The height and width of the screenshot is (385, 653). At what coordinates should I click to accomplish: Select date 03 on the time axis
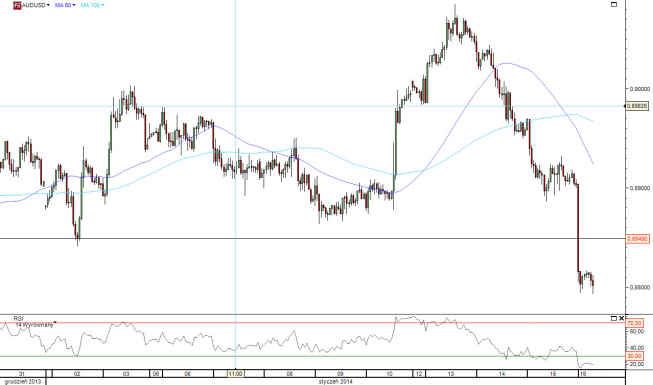[x=126, y=374]
